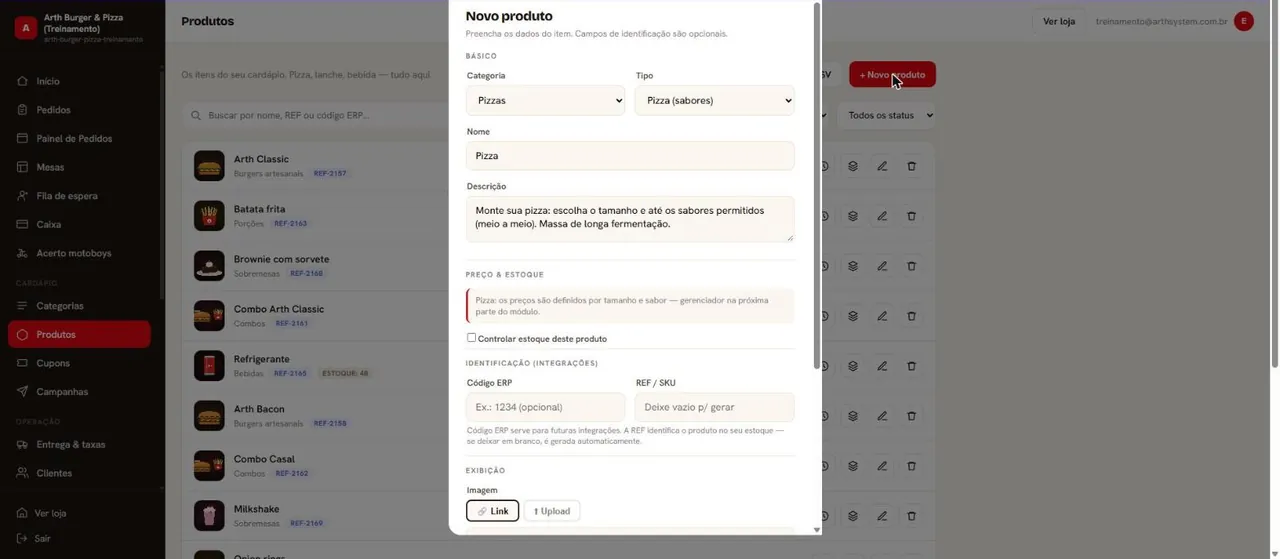Click the layers icon in Batata frita row
1280x559 pixels.
[x=853, y=216]
